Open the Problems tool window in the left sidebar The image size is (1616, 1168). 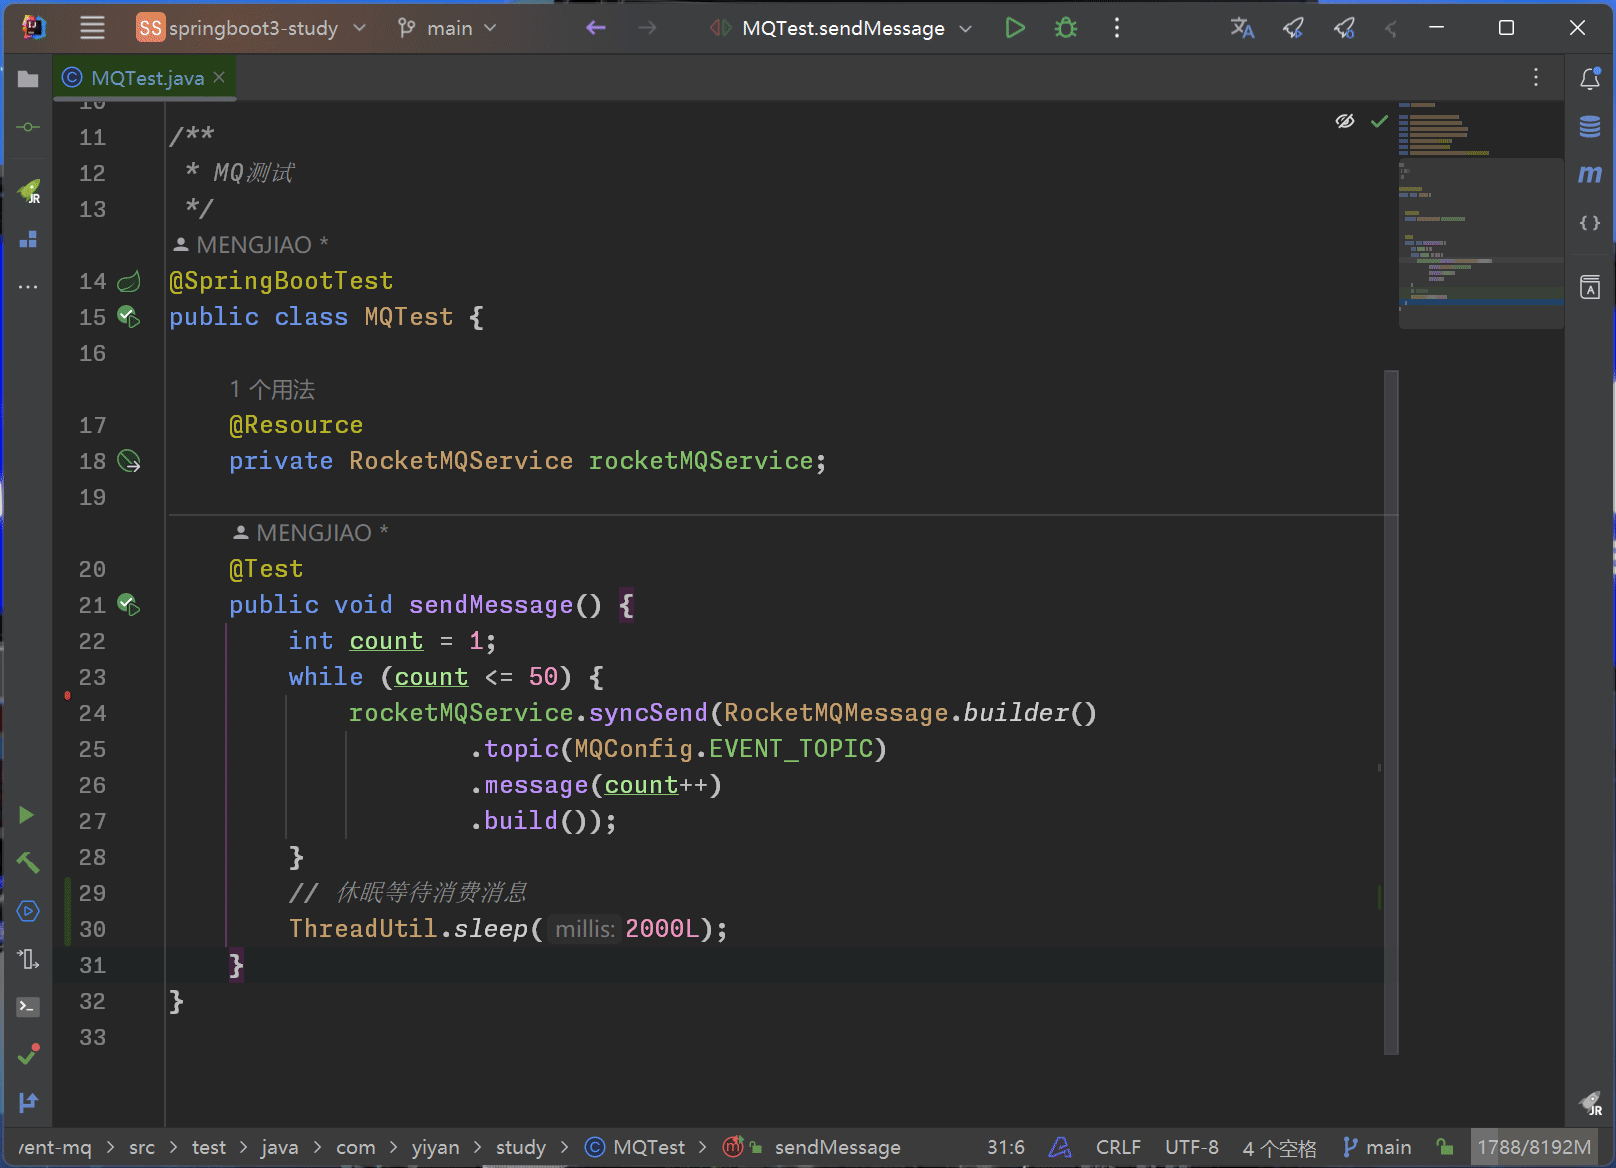[28, 1054]
